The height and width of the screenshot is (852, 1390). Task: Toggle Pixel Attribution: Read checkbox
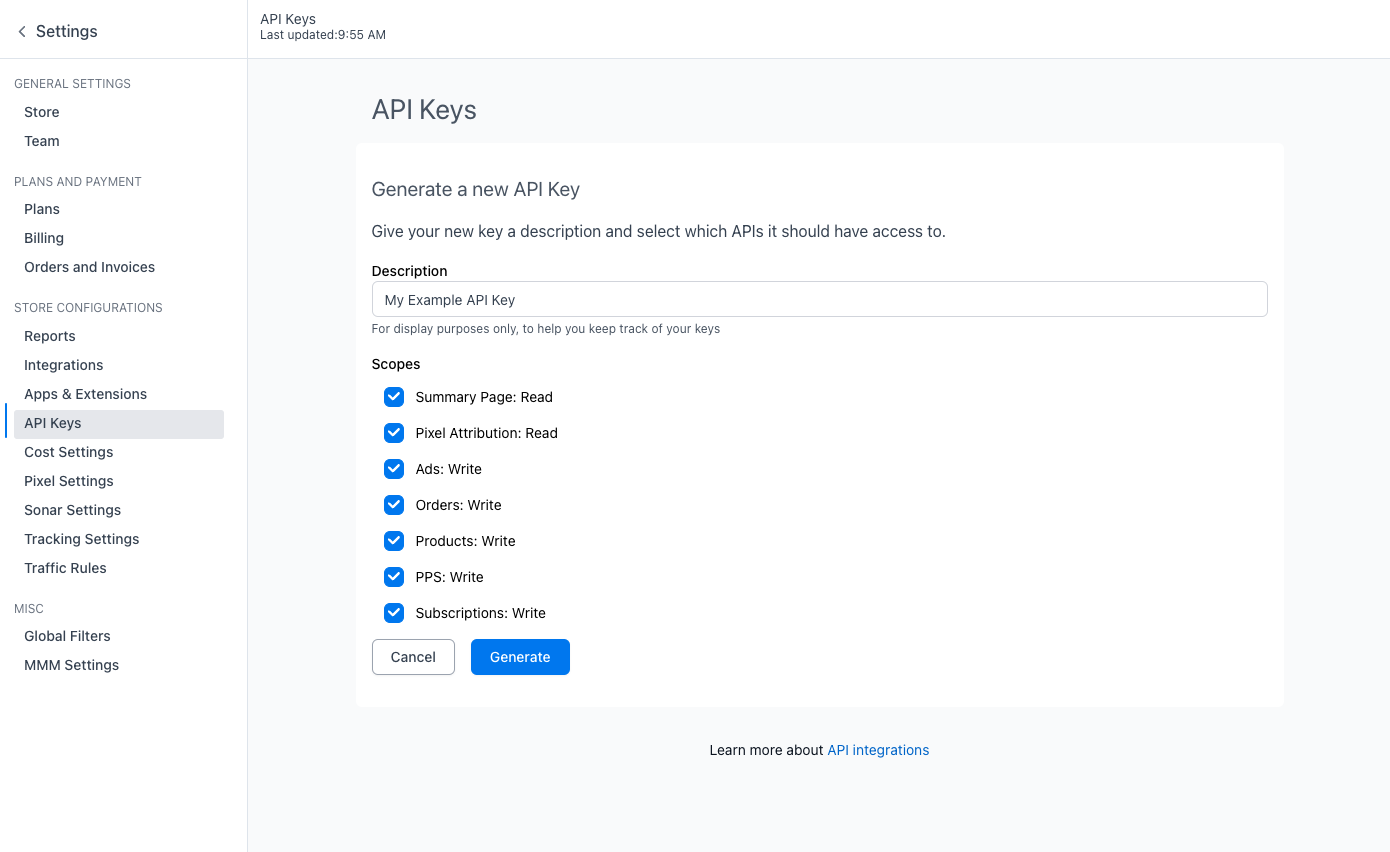pos(394,433)
